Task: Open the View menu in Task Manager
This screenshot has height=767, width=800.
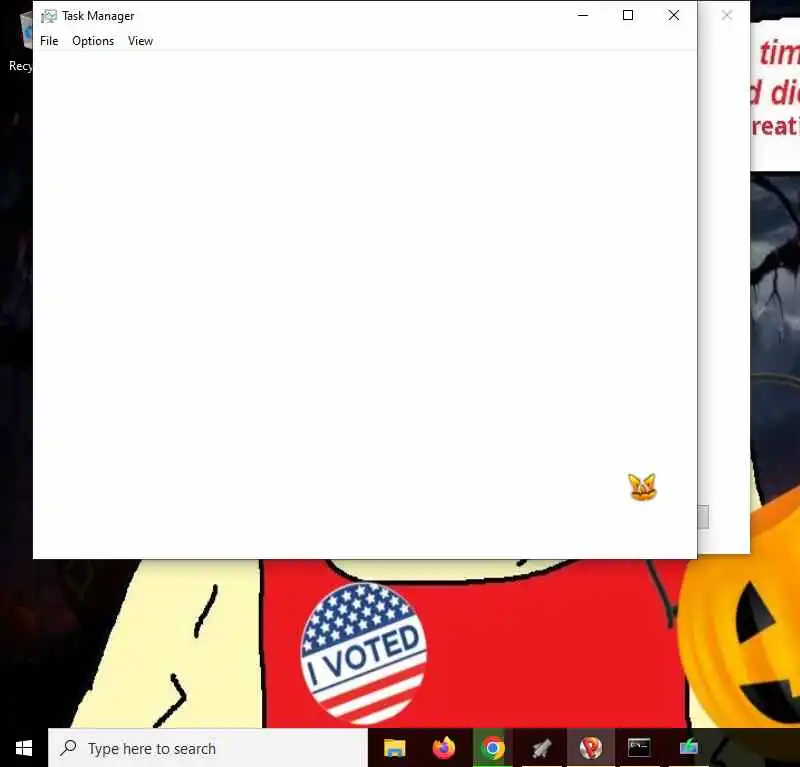Action: [140, 41]
